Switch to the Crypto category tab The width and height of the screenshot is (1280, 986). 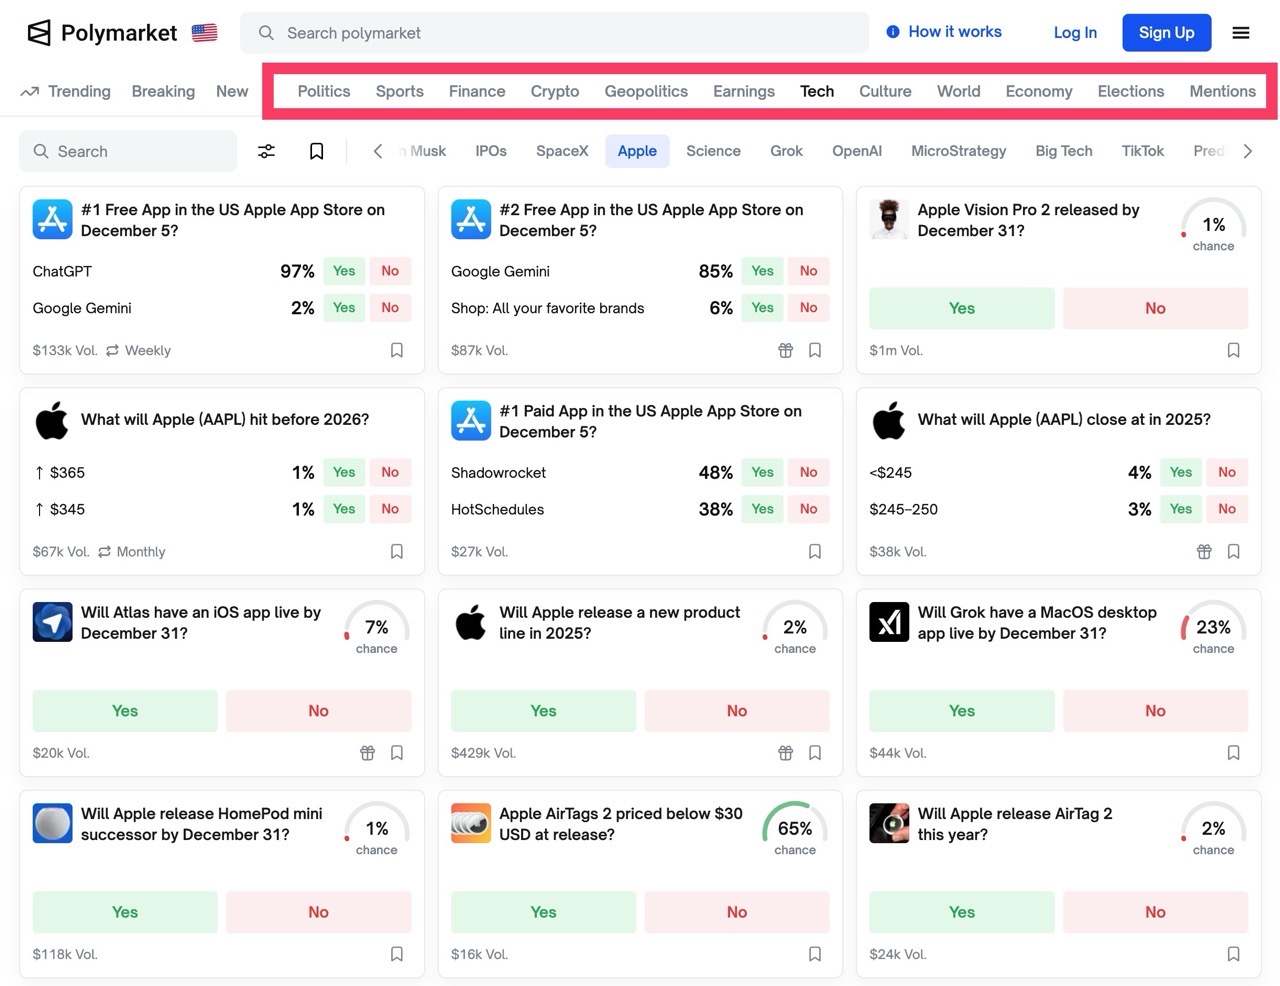pyautogui.click(x=554, y=91)
